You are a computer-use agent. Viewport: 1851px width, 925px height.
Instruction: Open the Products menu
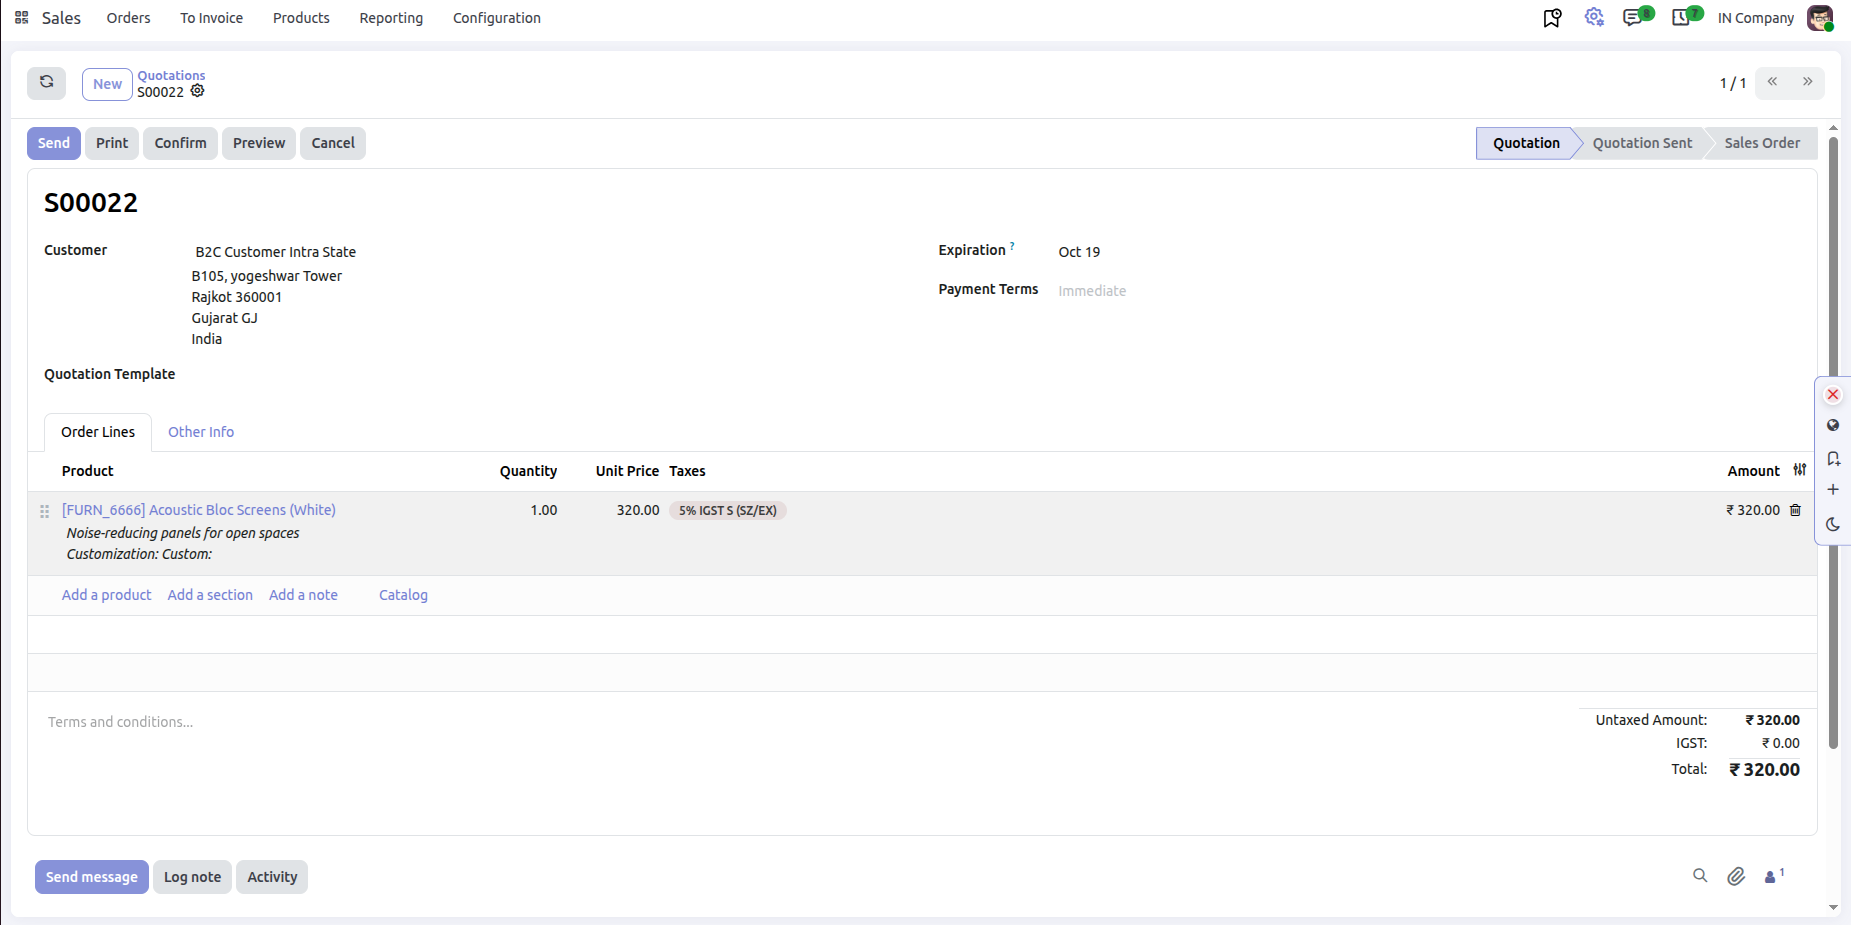(x=301, y=18)
